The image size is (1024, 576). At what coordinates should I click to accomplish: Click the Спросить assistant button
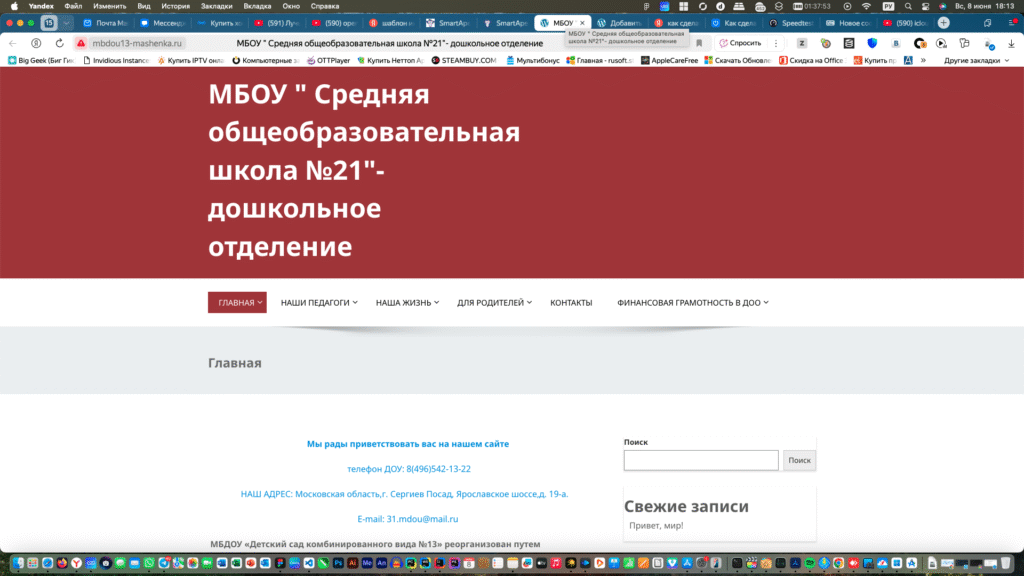(x=741, y=43)
